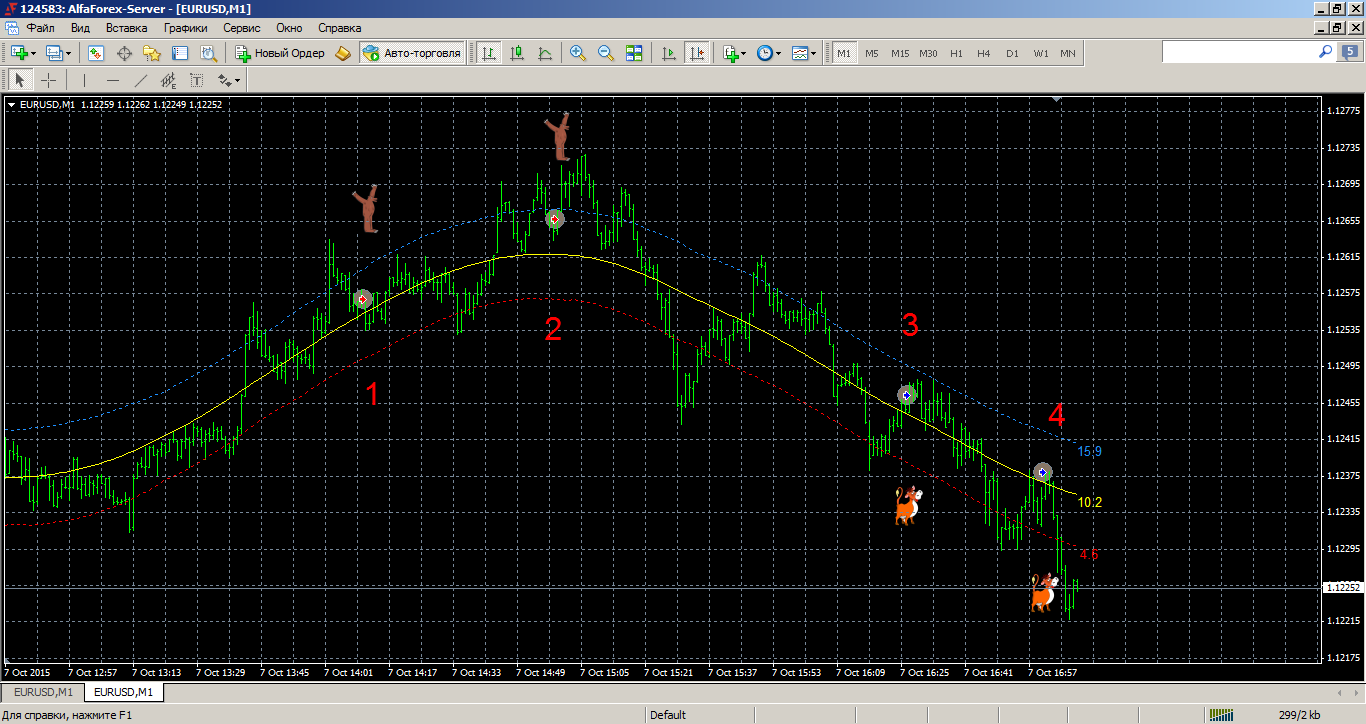Click the Новый Ордер button
Viewport: 1366px width, 724px height.
[280, 53]
